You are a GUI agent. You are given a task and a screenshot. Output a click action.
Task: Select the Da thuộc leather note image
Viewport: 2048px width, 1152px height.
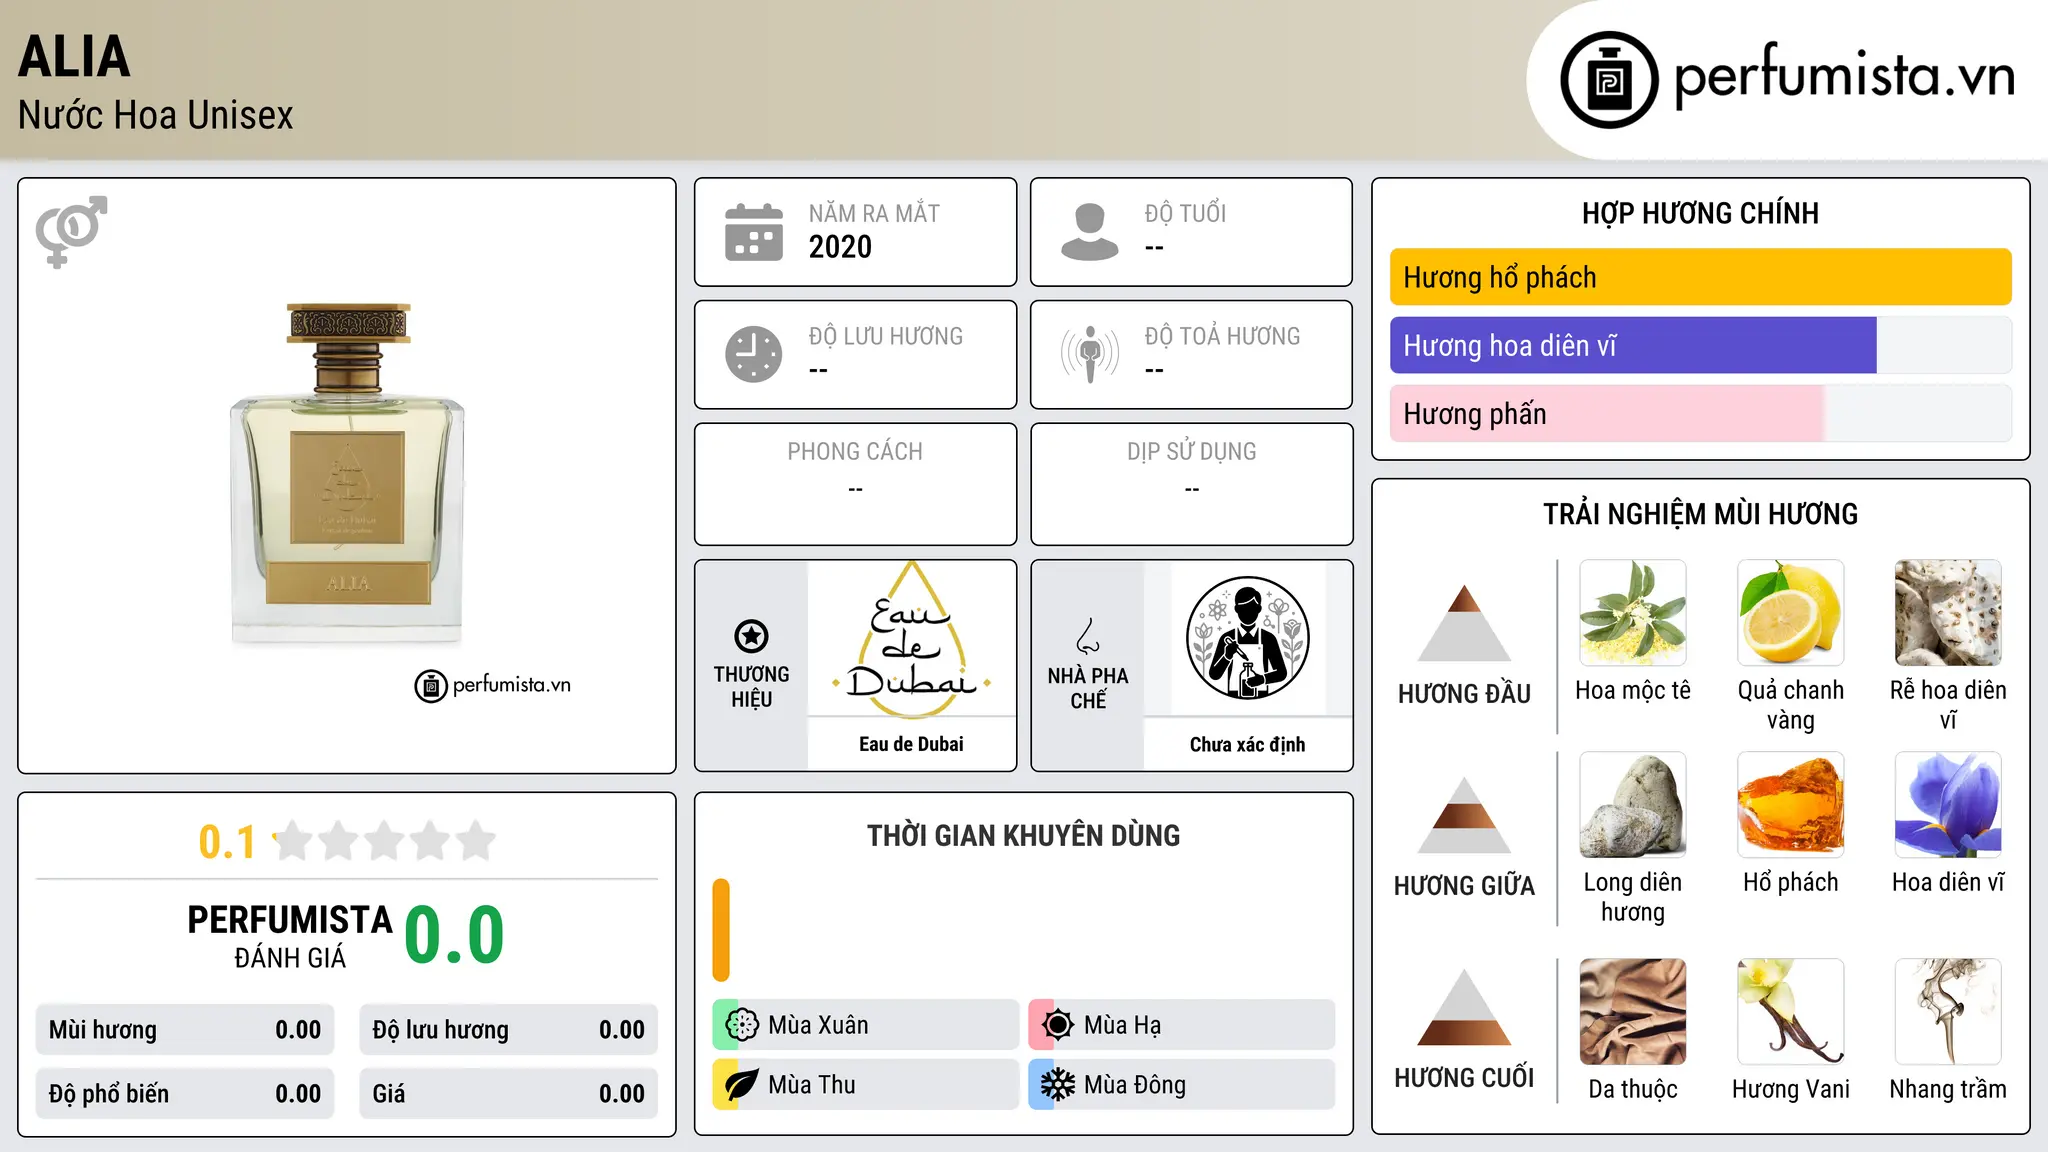click(x=1633, y=1012)
